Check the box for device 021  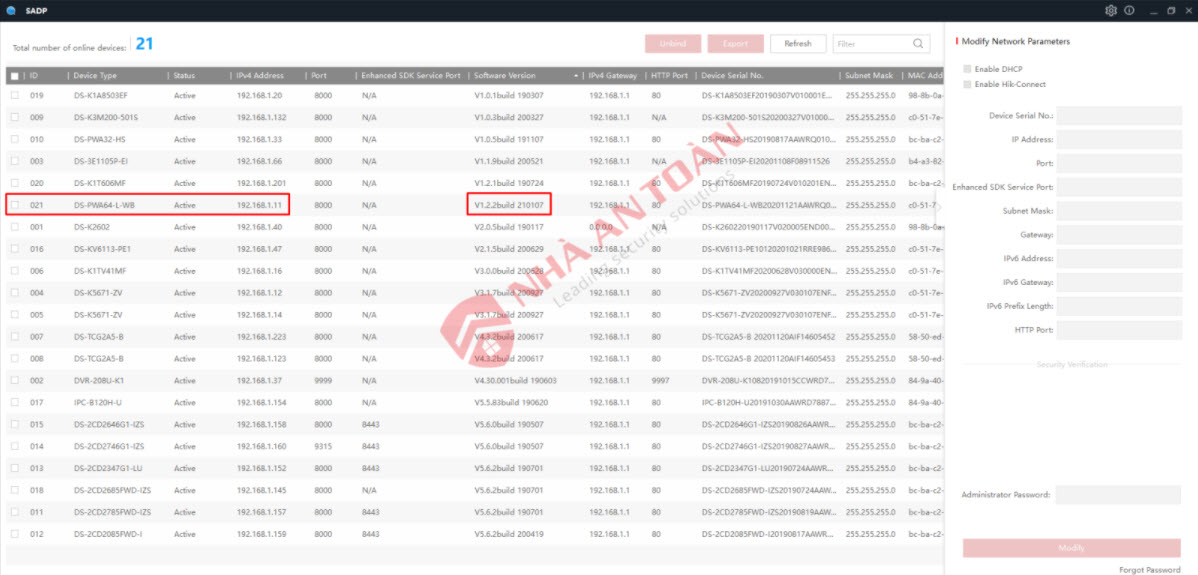coord(15,206)
